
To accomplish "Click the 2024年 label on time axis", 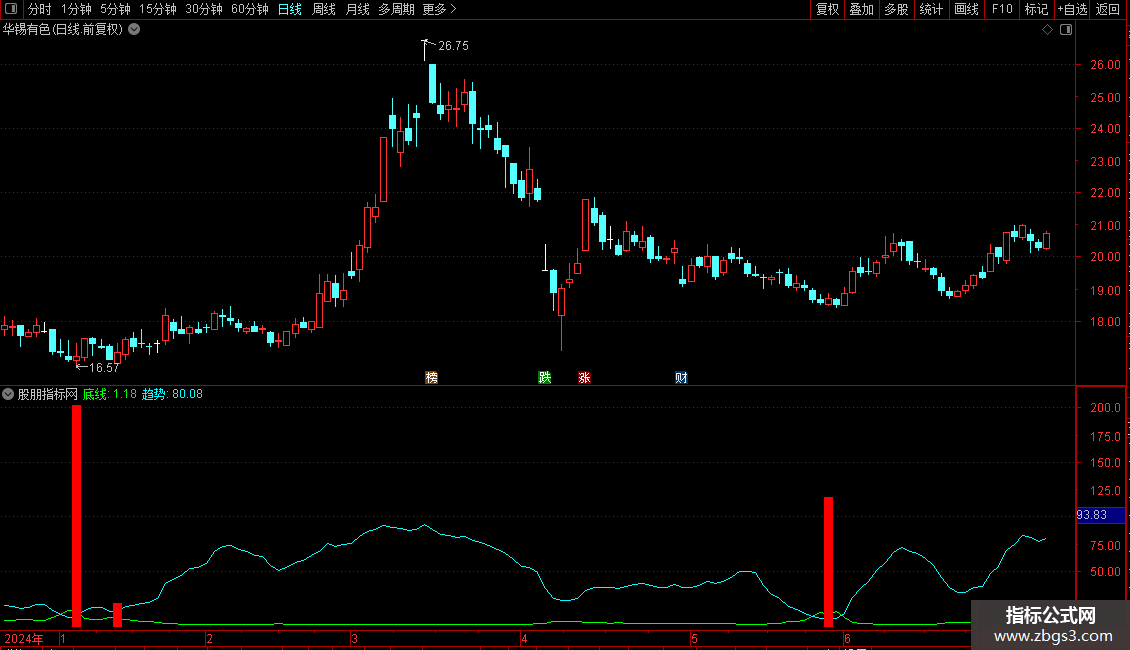I will (x=24, y=638).
